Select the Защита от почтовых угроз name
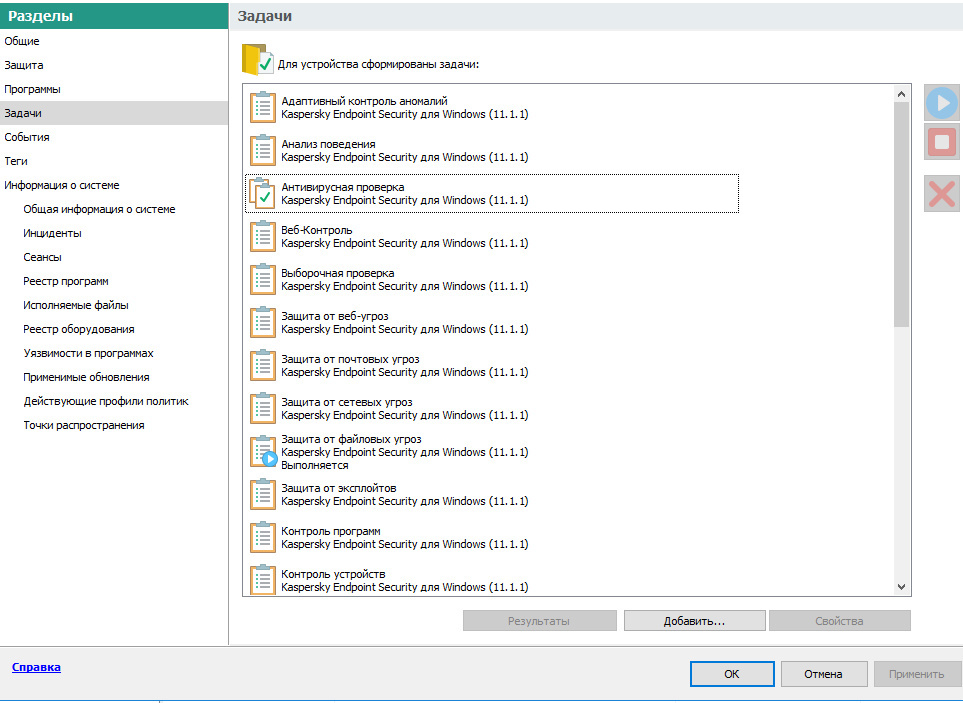Screen dimensions: 963x703 (350, 359)
